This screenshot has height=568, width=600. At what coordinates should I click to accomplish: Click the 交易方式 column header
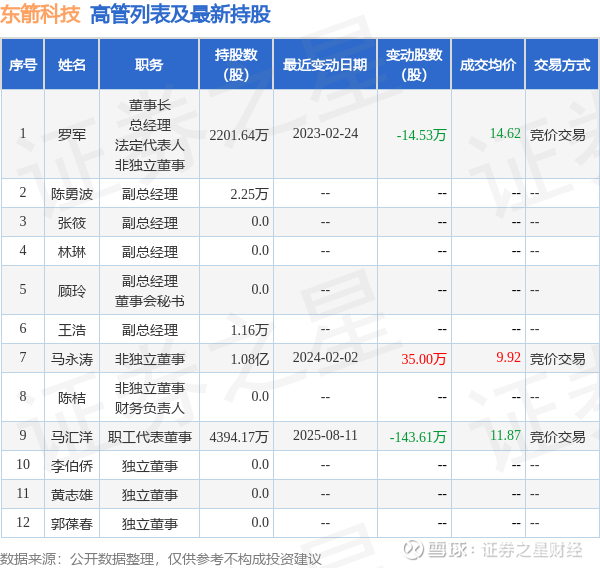[x=562, y=64]
